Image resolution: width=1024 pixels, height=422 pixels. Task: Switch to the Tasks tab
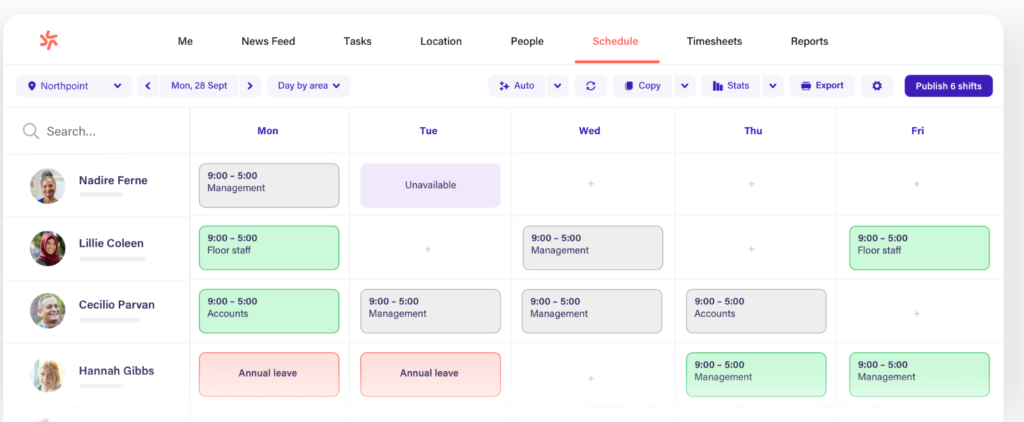[357, 41]
